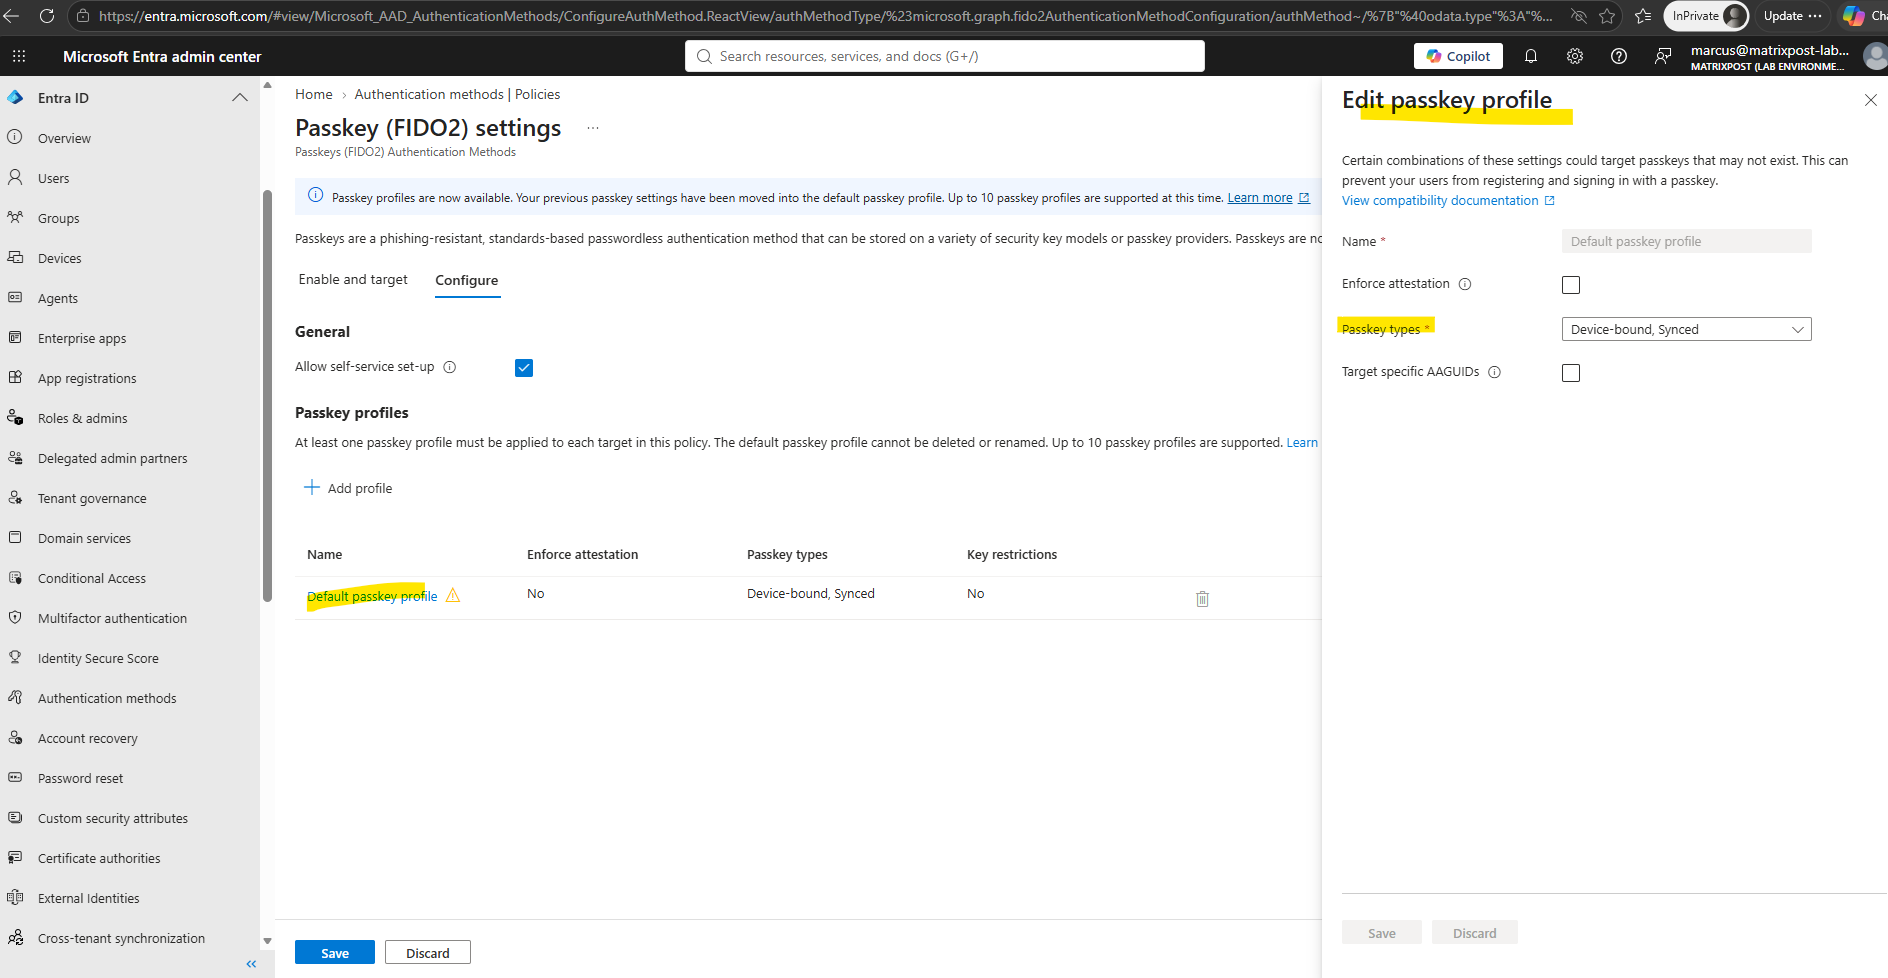Click warning icon next to Default passkey profile
The height and width of the screenshot is (978, 1888).
pos(453,595)
